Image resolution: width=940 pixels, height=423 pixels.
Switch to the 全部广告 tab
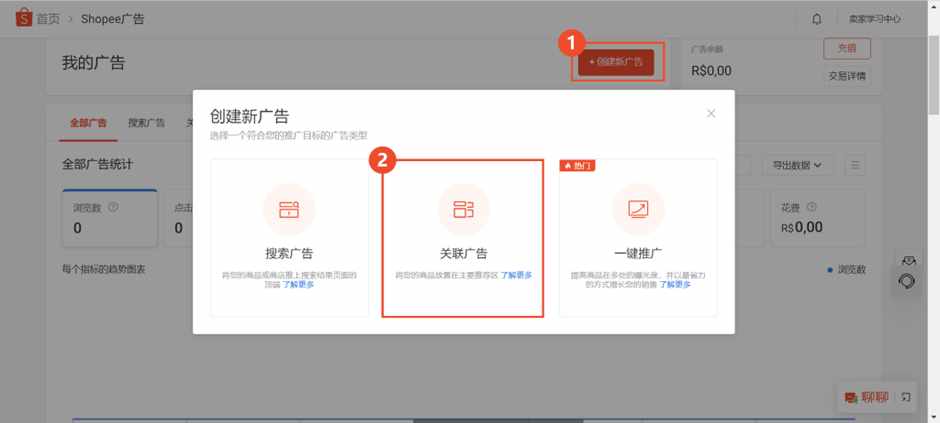(88, 123)
